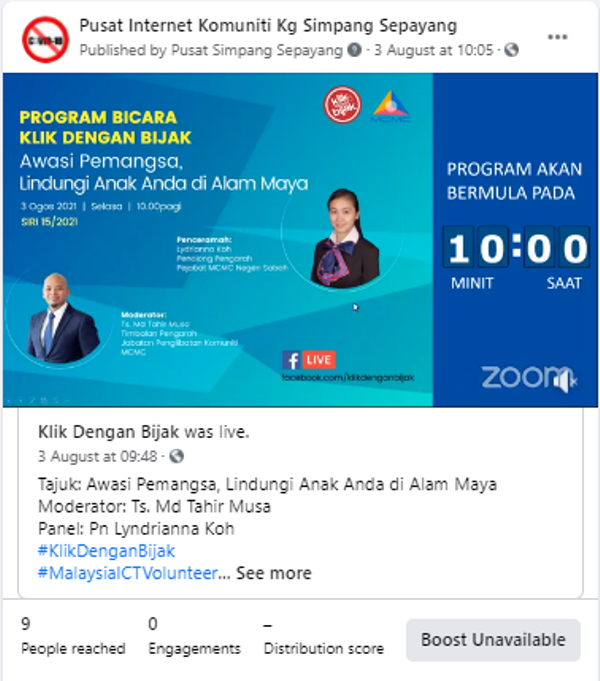Screen dimensions: 600x681
Task: Click the globe icon beside 09:48 timestamp
Action: (x=176, y=456)
